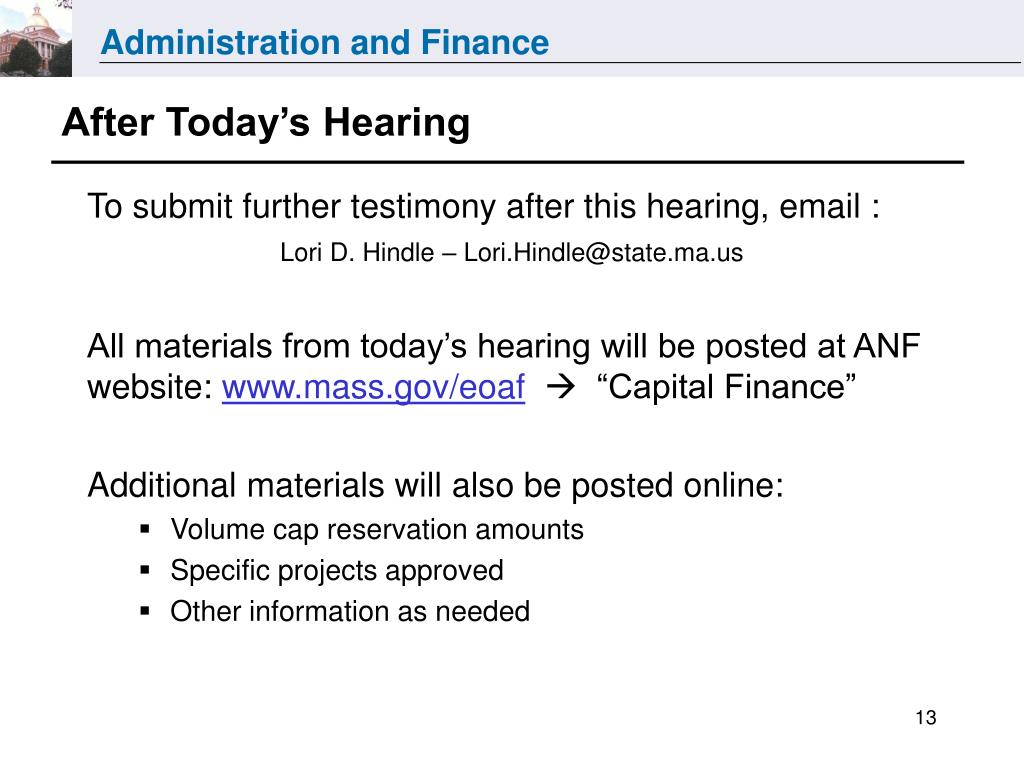The height and width of the screenshot is (768, 1024).
Task: Select the Volume cap reservation amounts bullet
Action: pyautogui.click(x=377, y=530)
